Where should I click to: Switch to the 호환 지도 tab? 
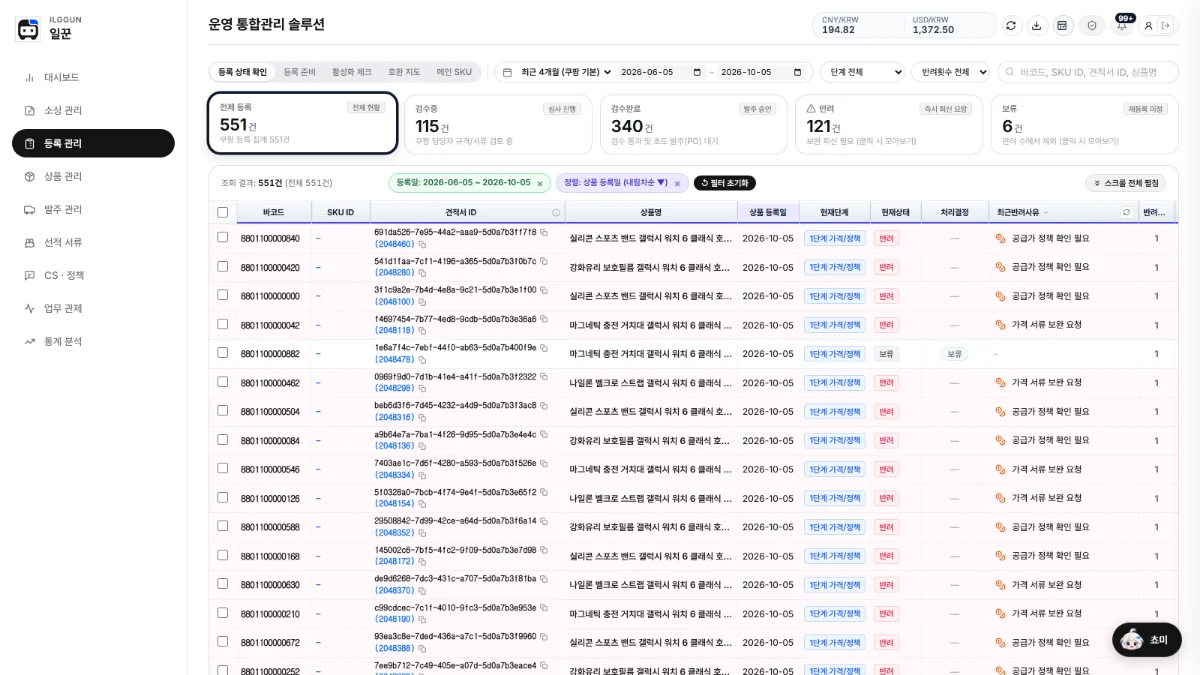tap(404, 72)
